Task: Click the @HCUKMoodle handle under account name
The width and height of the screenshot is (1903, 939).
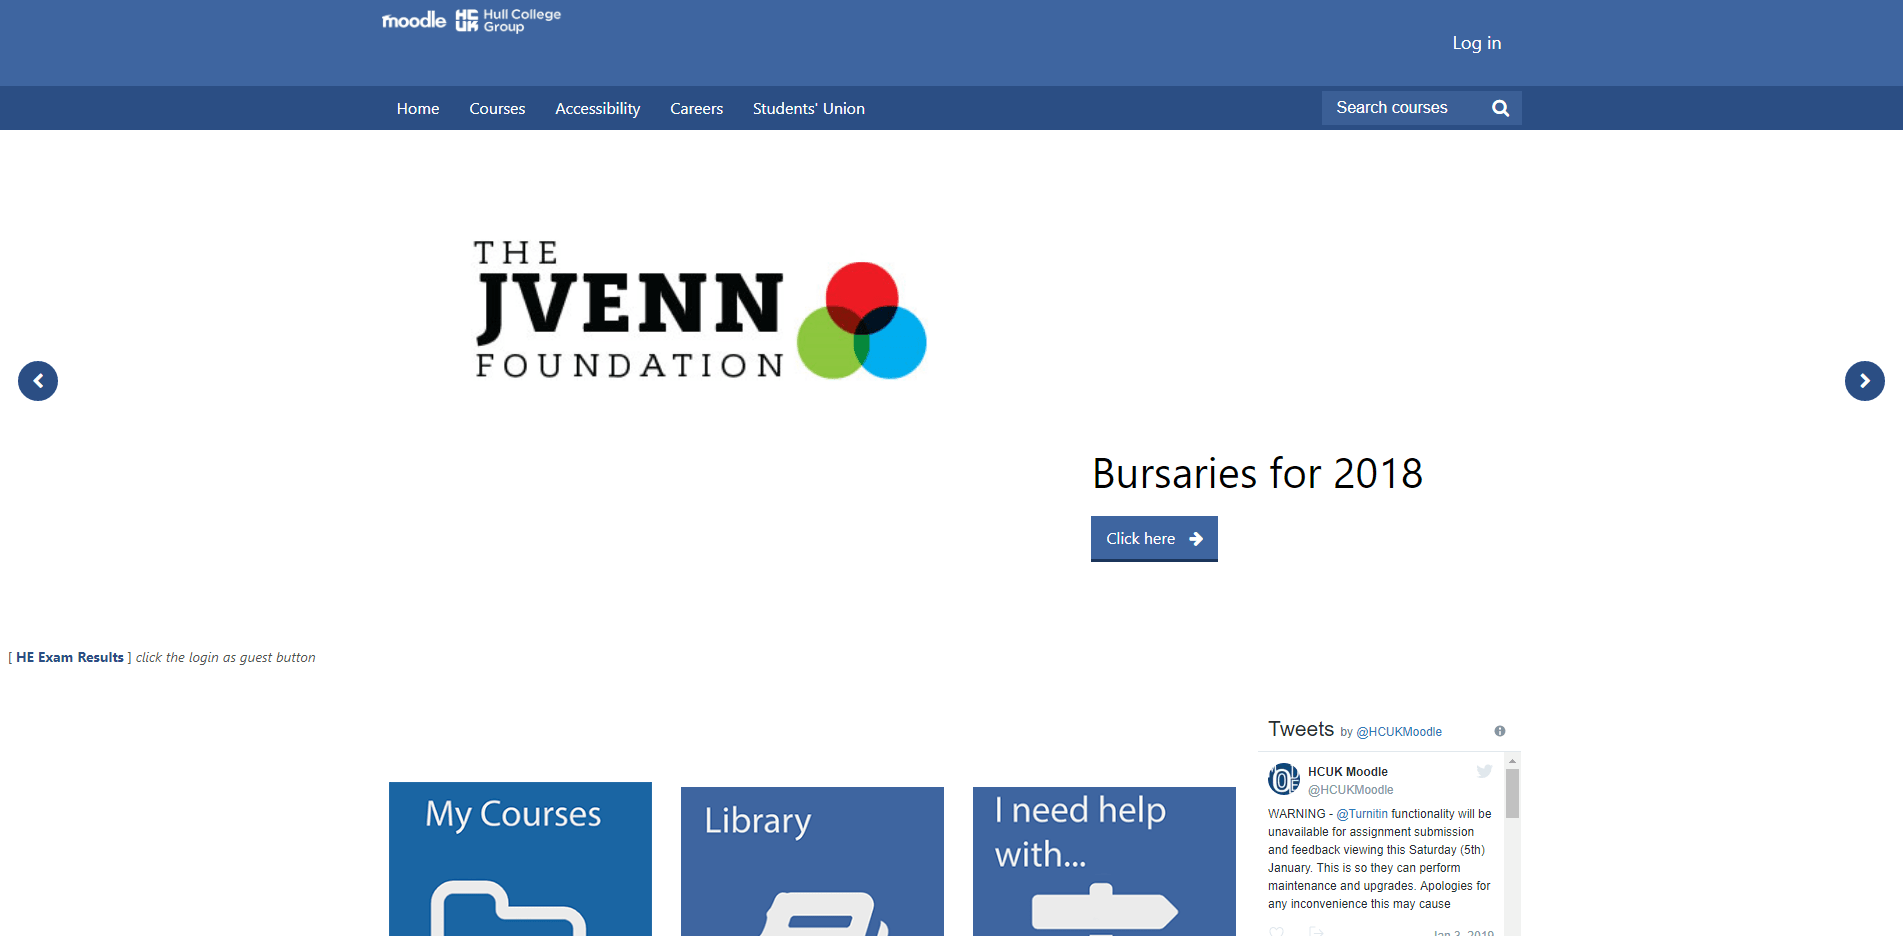Action: (1350, 790)
